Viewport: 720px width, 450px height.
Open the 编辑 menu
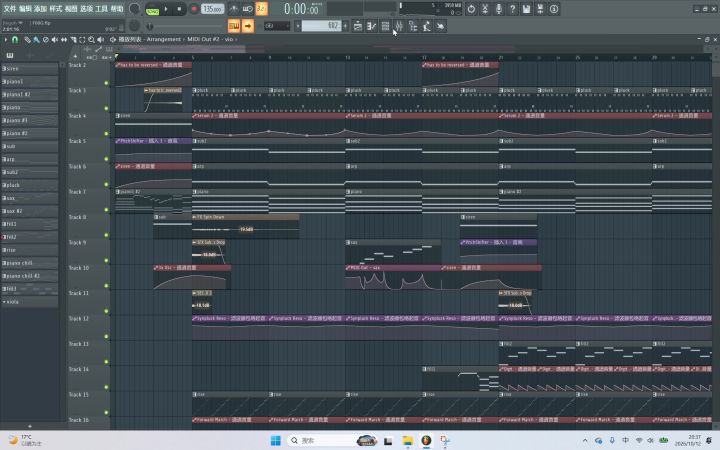[25, 8]
